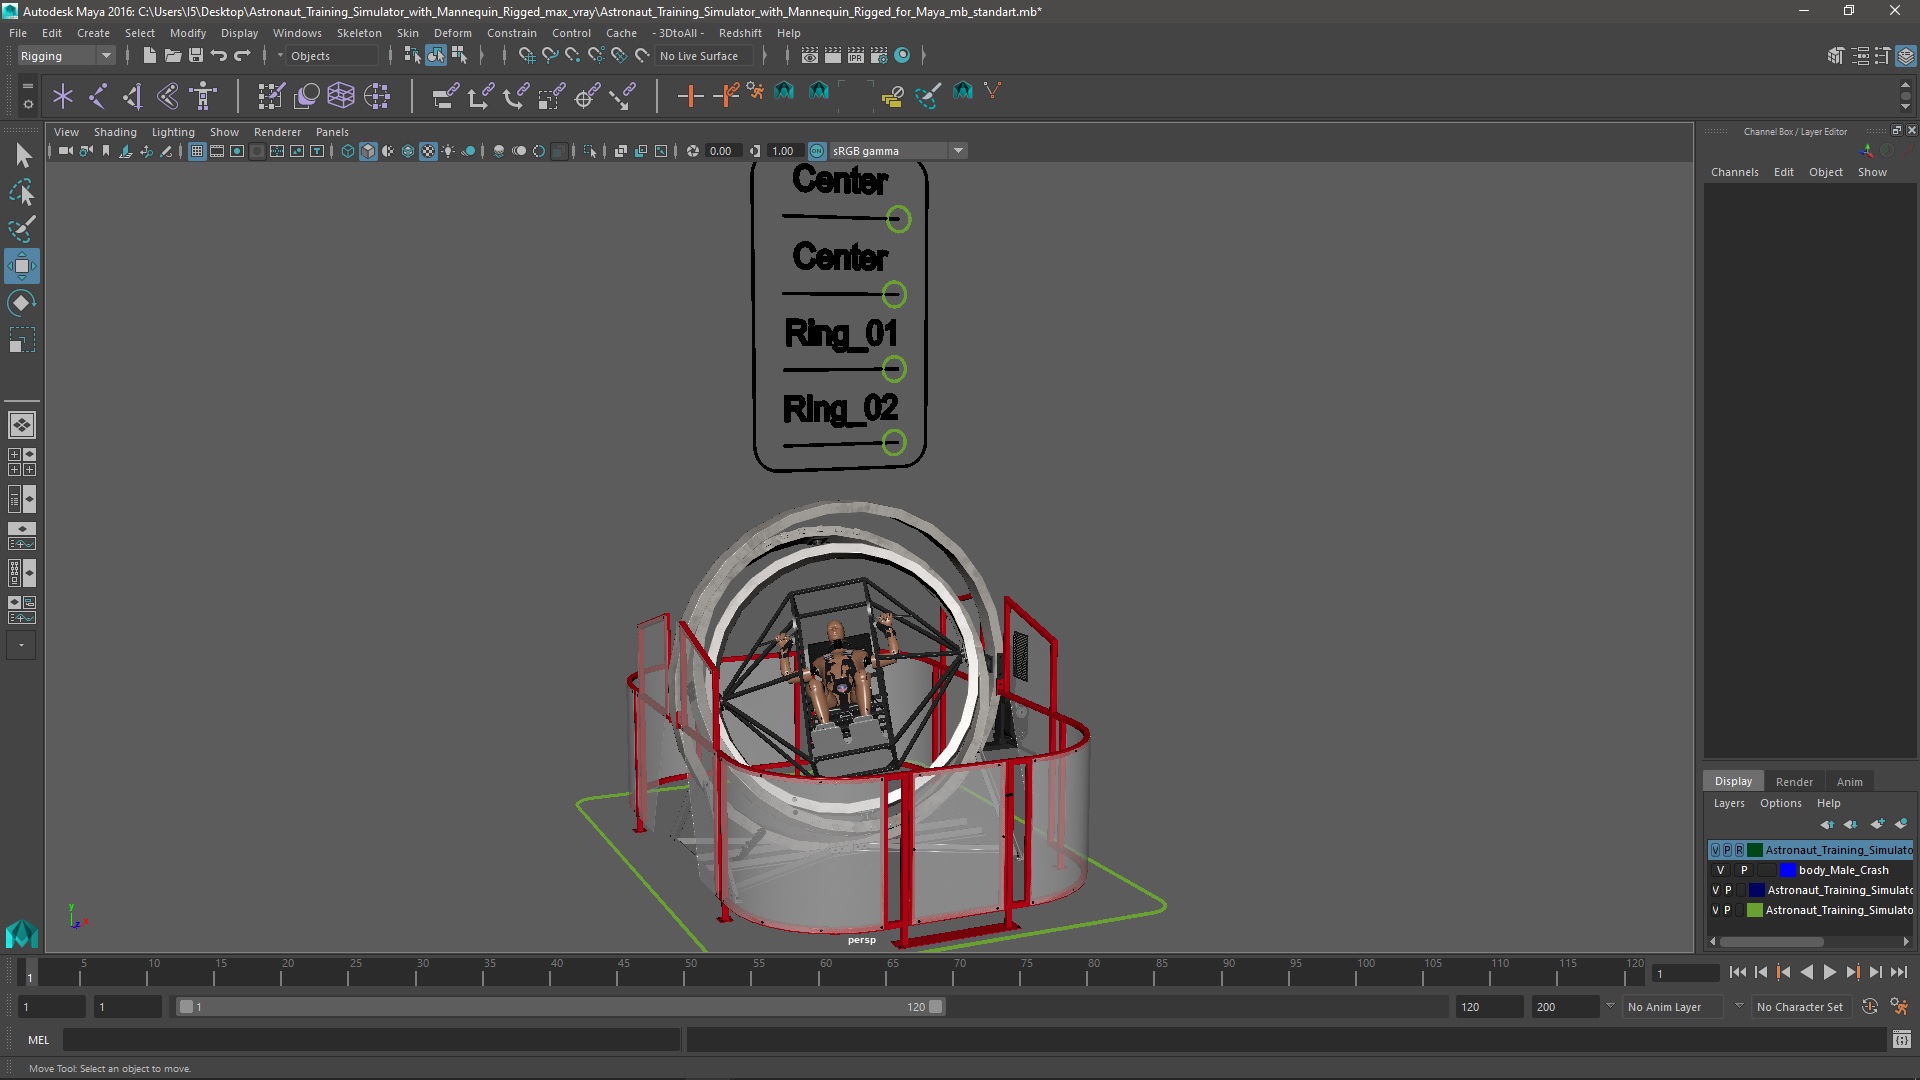The height and width of the screenshot is (1080, 1920).
Task: Open the Create IK Handle tool
Action: (x=133, y=96)
